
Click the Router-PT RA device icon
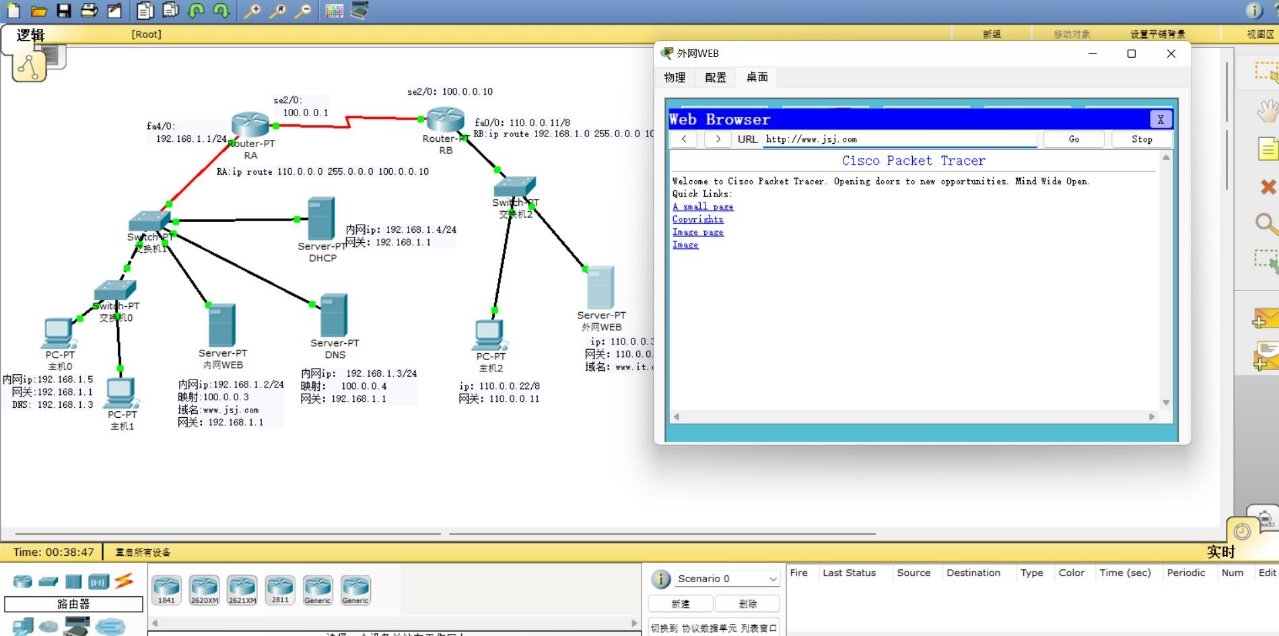coord(251,126)
